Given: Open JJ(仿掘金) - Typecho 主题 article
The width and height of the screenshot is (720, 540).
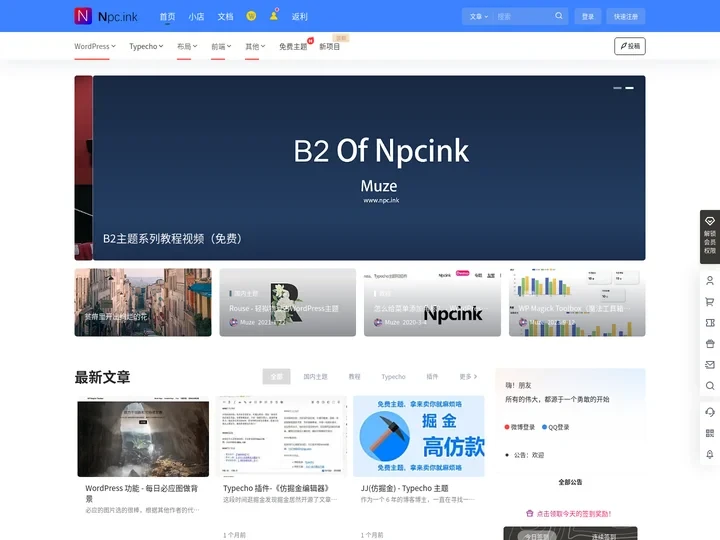Looking at the screenshot, I should 404,488.
